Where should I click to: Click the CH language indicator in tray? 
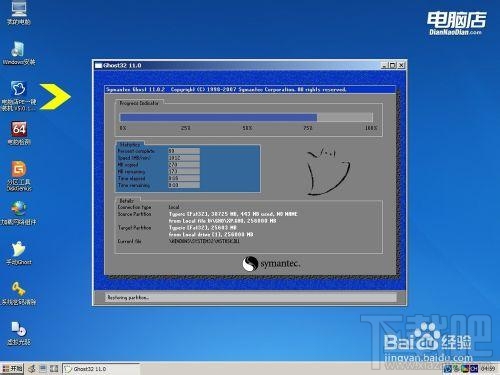474,369
